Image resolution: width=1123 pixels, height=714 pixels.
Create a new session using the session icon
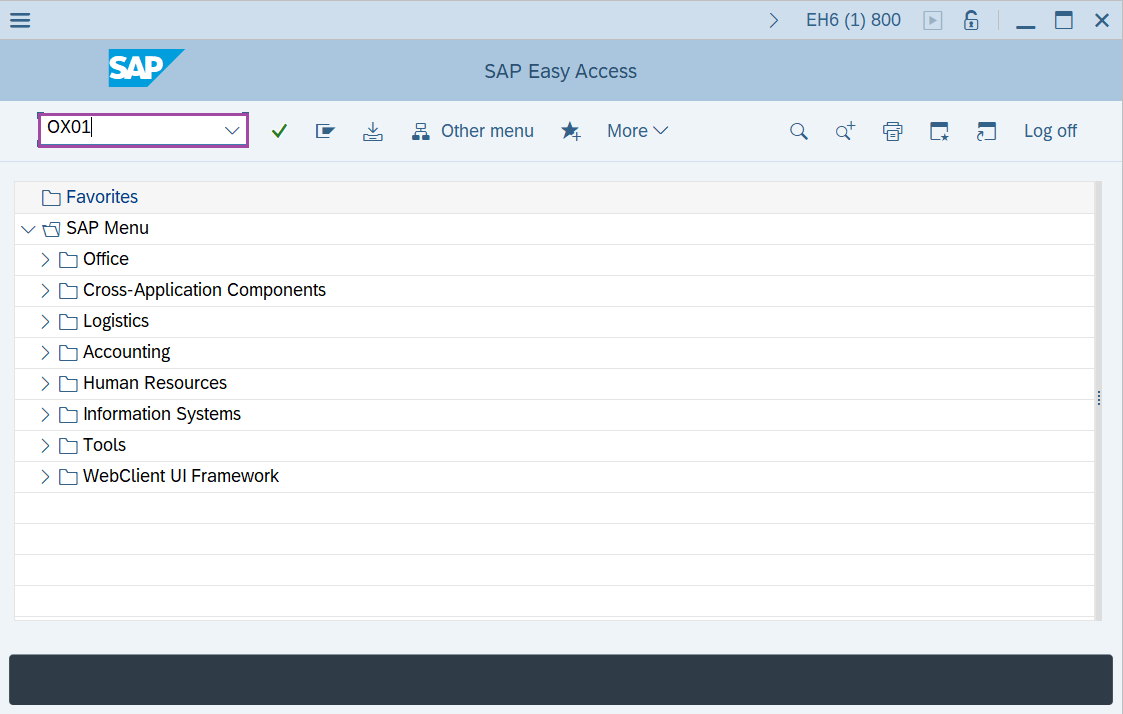coord(938,130)
